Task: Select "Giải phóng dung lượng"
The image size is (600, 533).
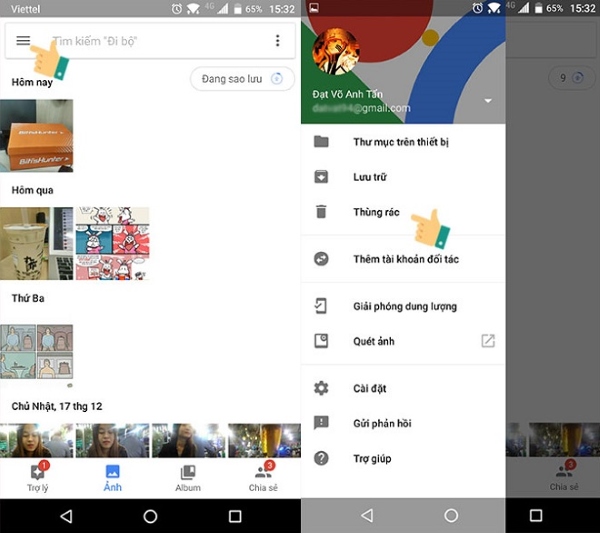Action: click(403, 306)
